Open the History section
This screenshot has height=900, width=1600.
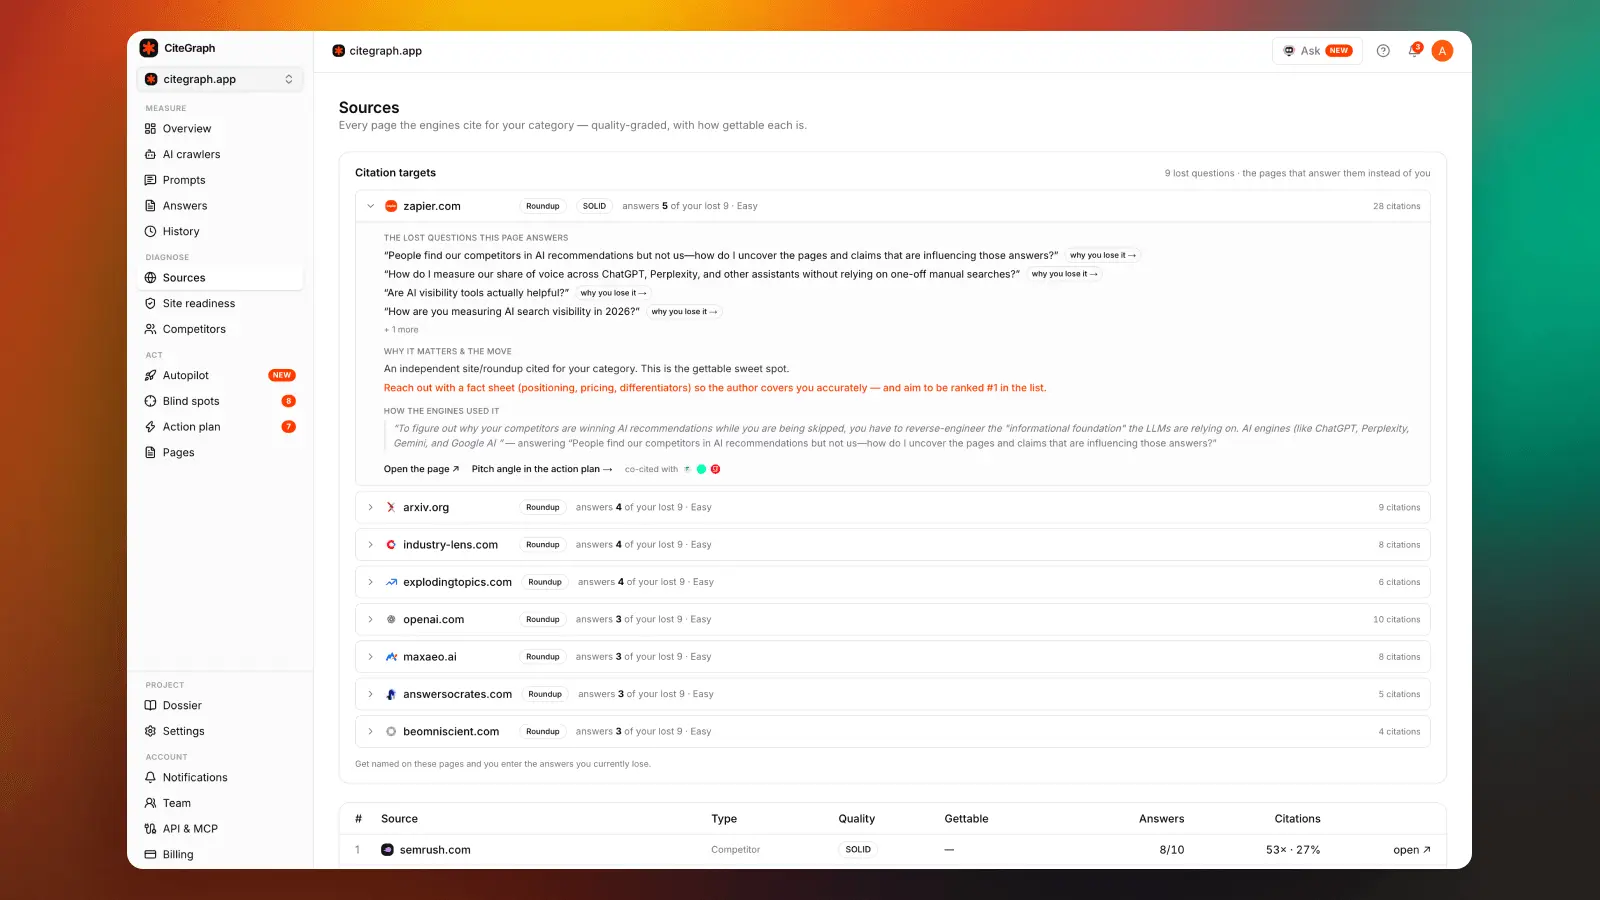click(181, 231)
